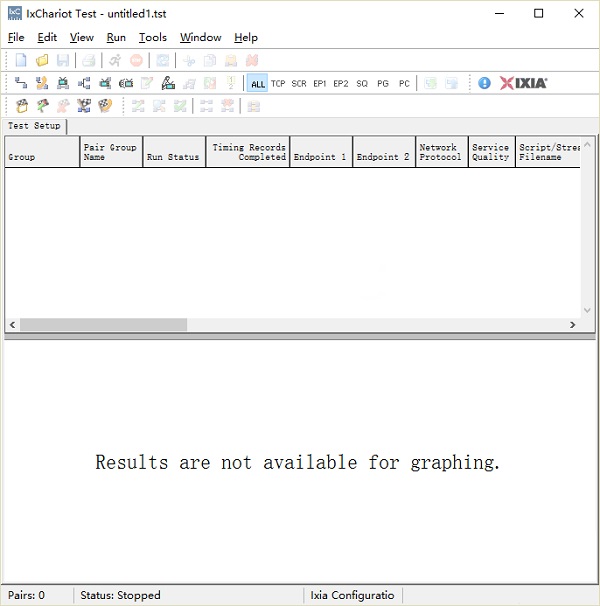Click the blue info icon near IXIA
The width and height of the screenshot is (600, 606).
pos(484,84)
